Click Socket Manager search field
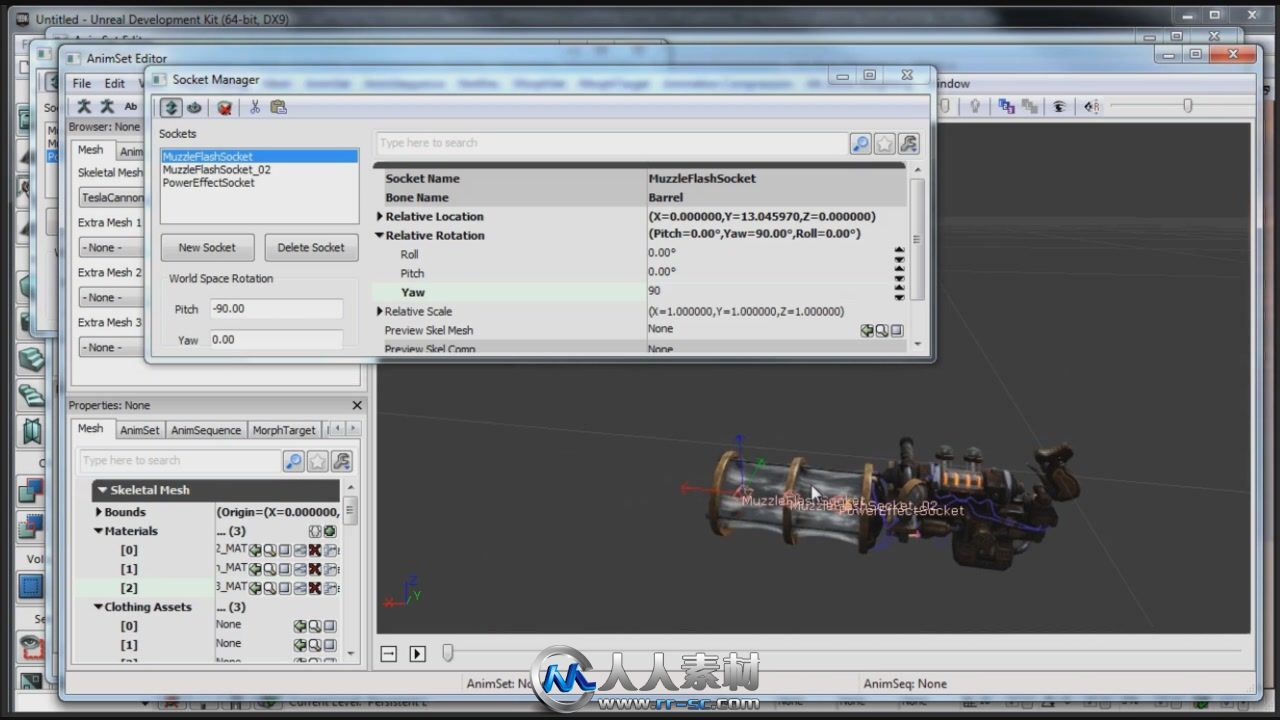 612,143
